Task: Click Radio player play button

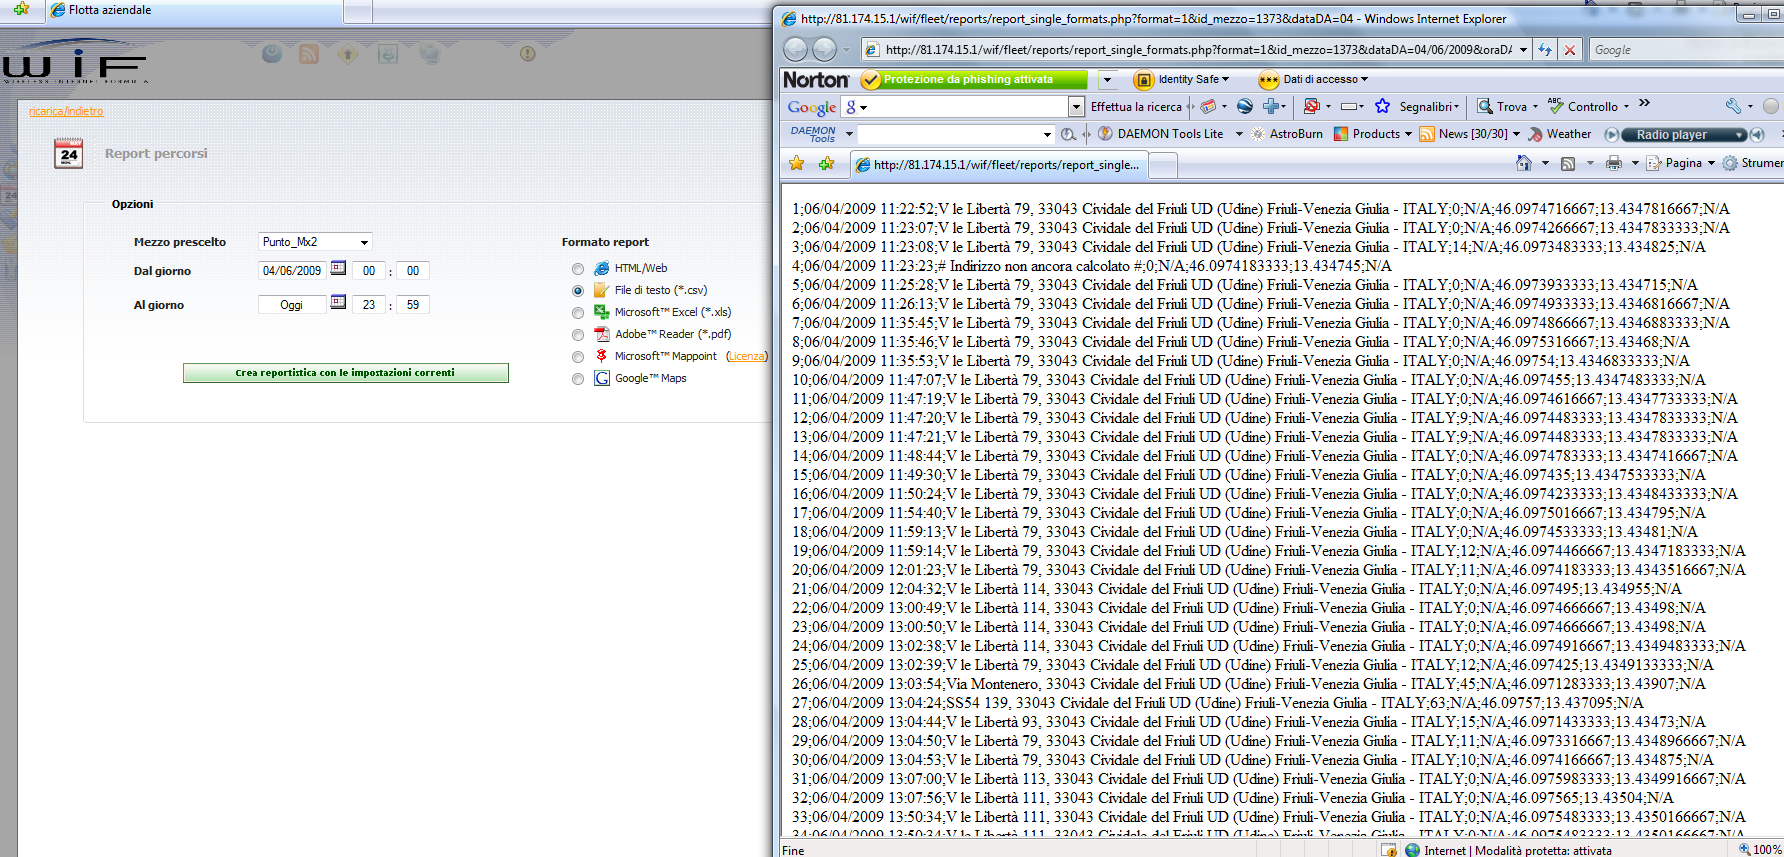Action: click(x=1611, y=134)
